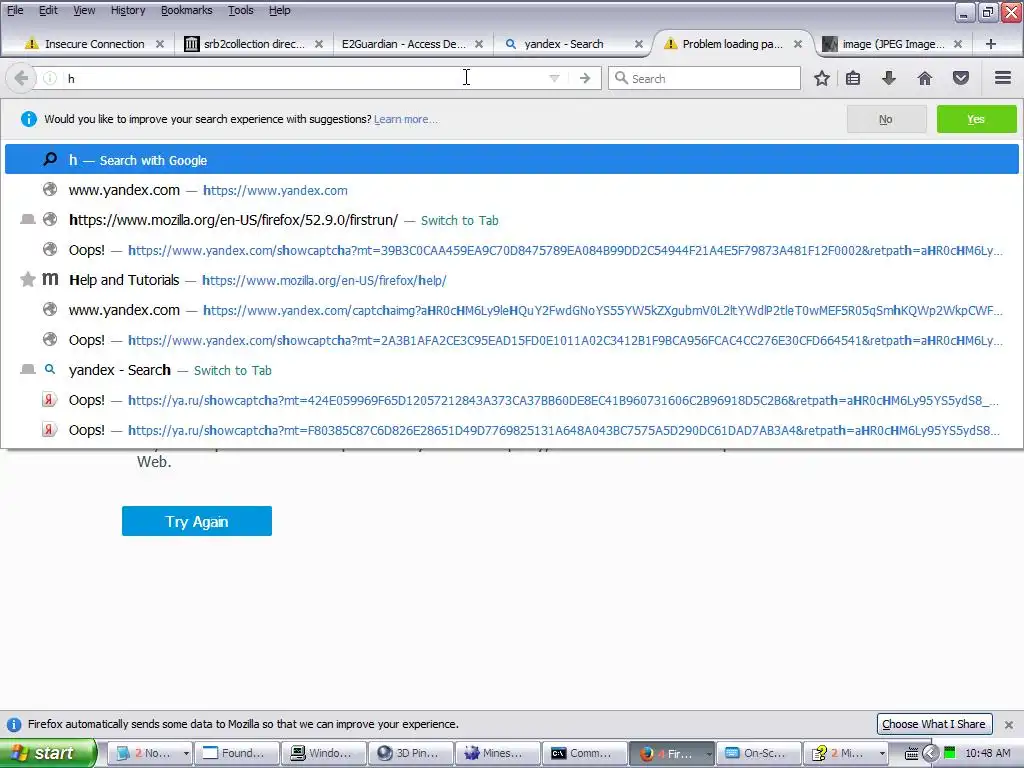
Task: Click the magnifier icon in search box
Action: (621, 78)
